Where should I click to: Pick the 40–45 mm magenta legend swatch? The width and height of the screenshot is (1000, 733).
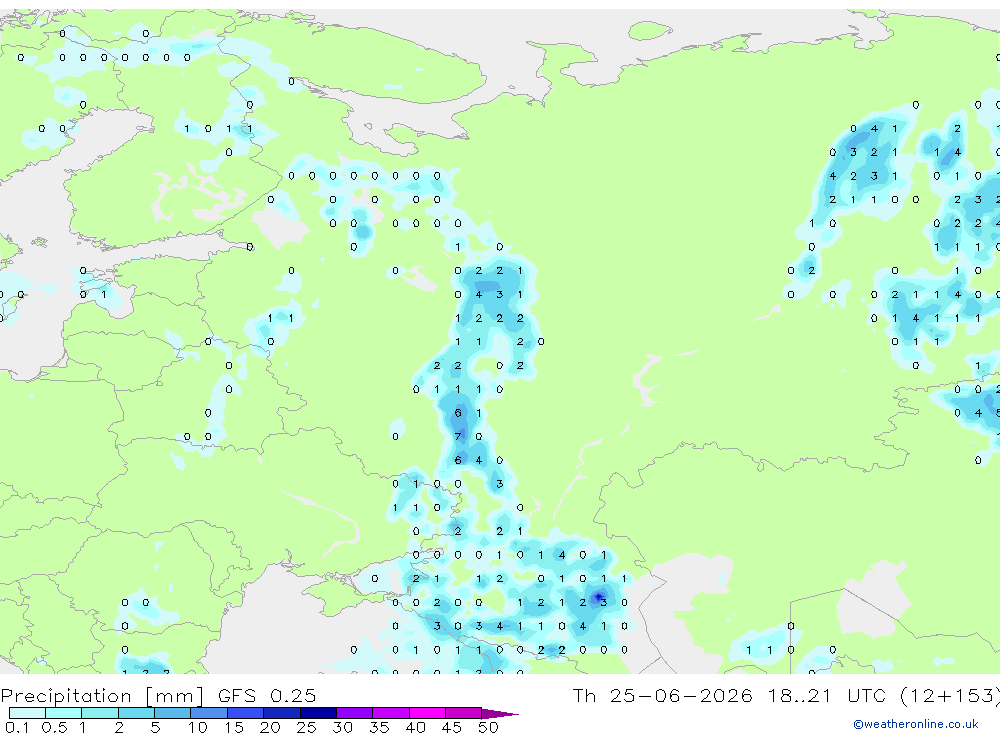427,713
